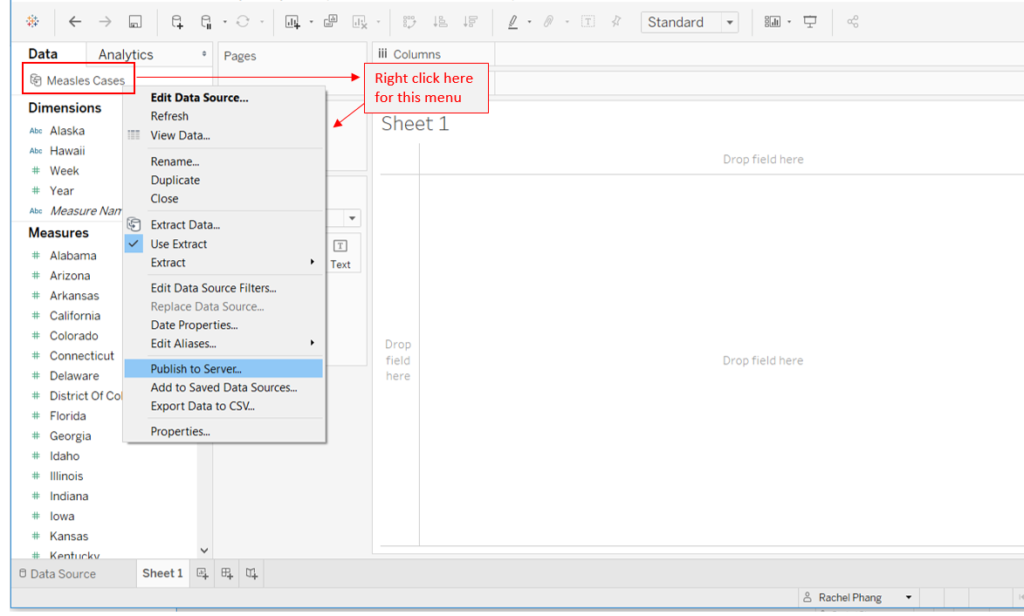Click the Refresh Data Source icon
The height and width of the screenshot is (616, 1024).
(x=244, y=21)
